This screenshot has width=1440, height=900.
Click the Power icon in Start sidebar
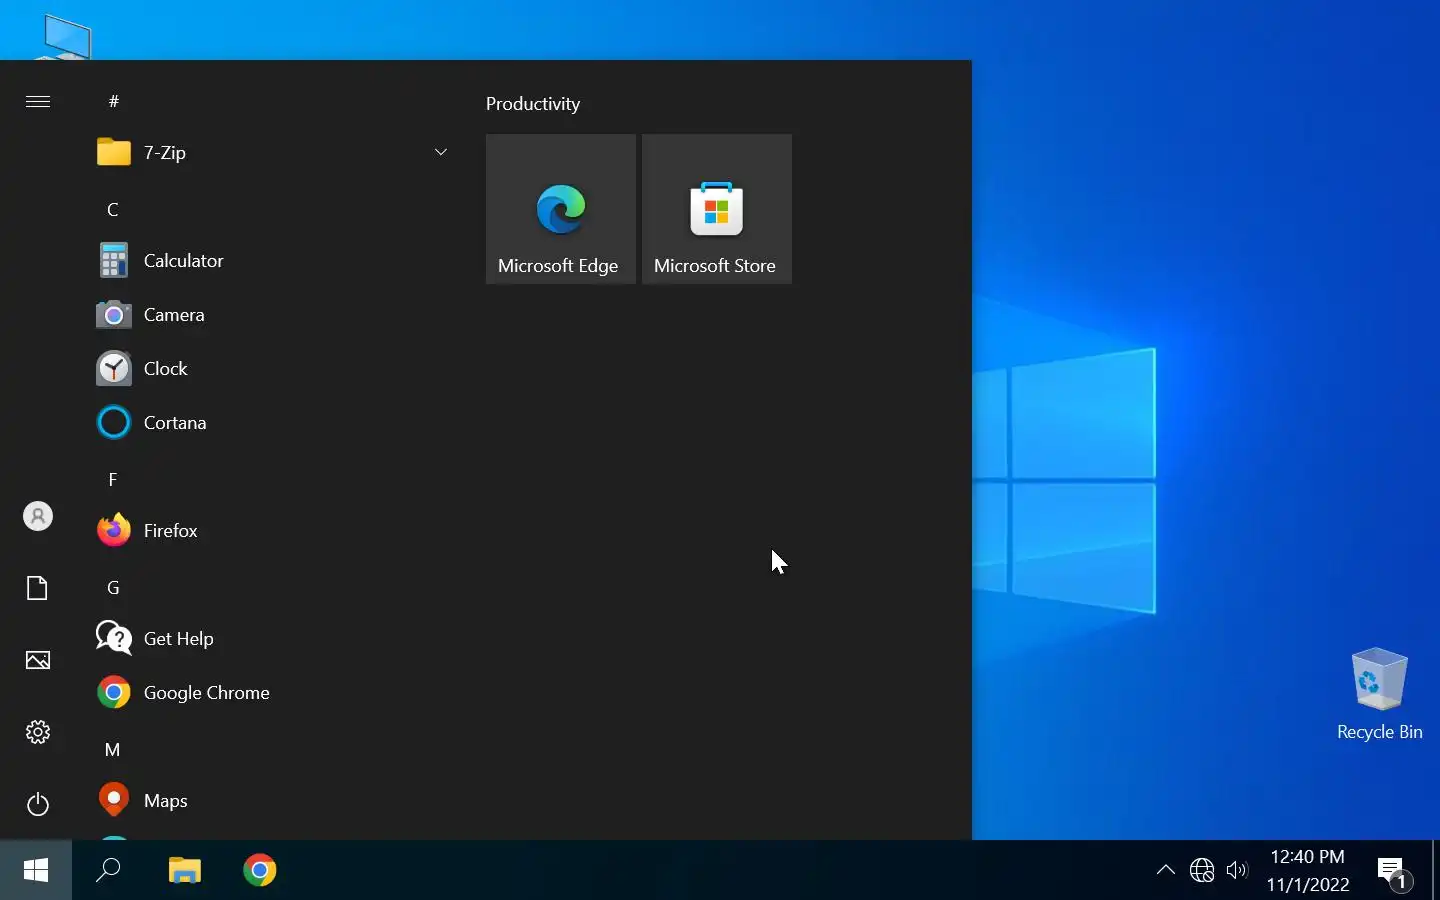coord(38,804)
